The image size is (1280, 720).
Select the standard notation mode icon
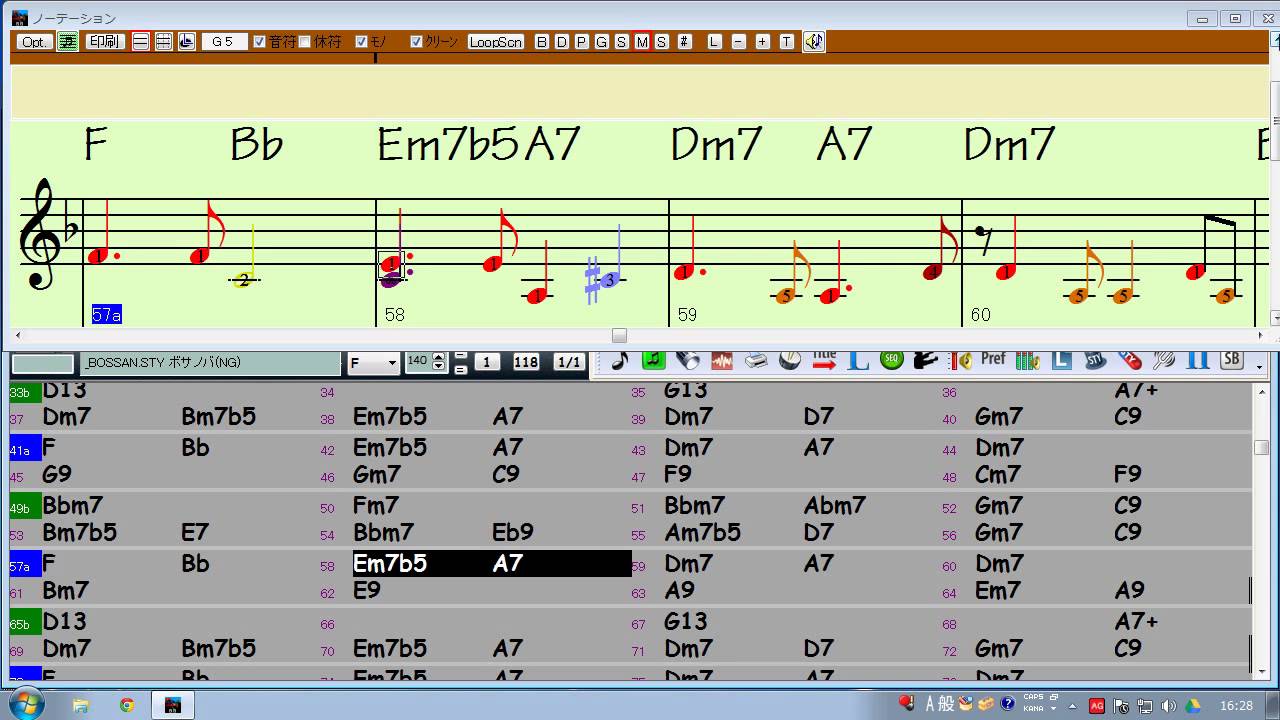[141, 42]
